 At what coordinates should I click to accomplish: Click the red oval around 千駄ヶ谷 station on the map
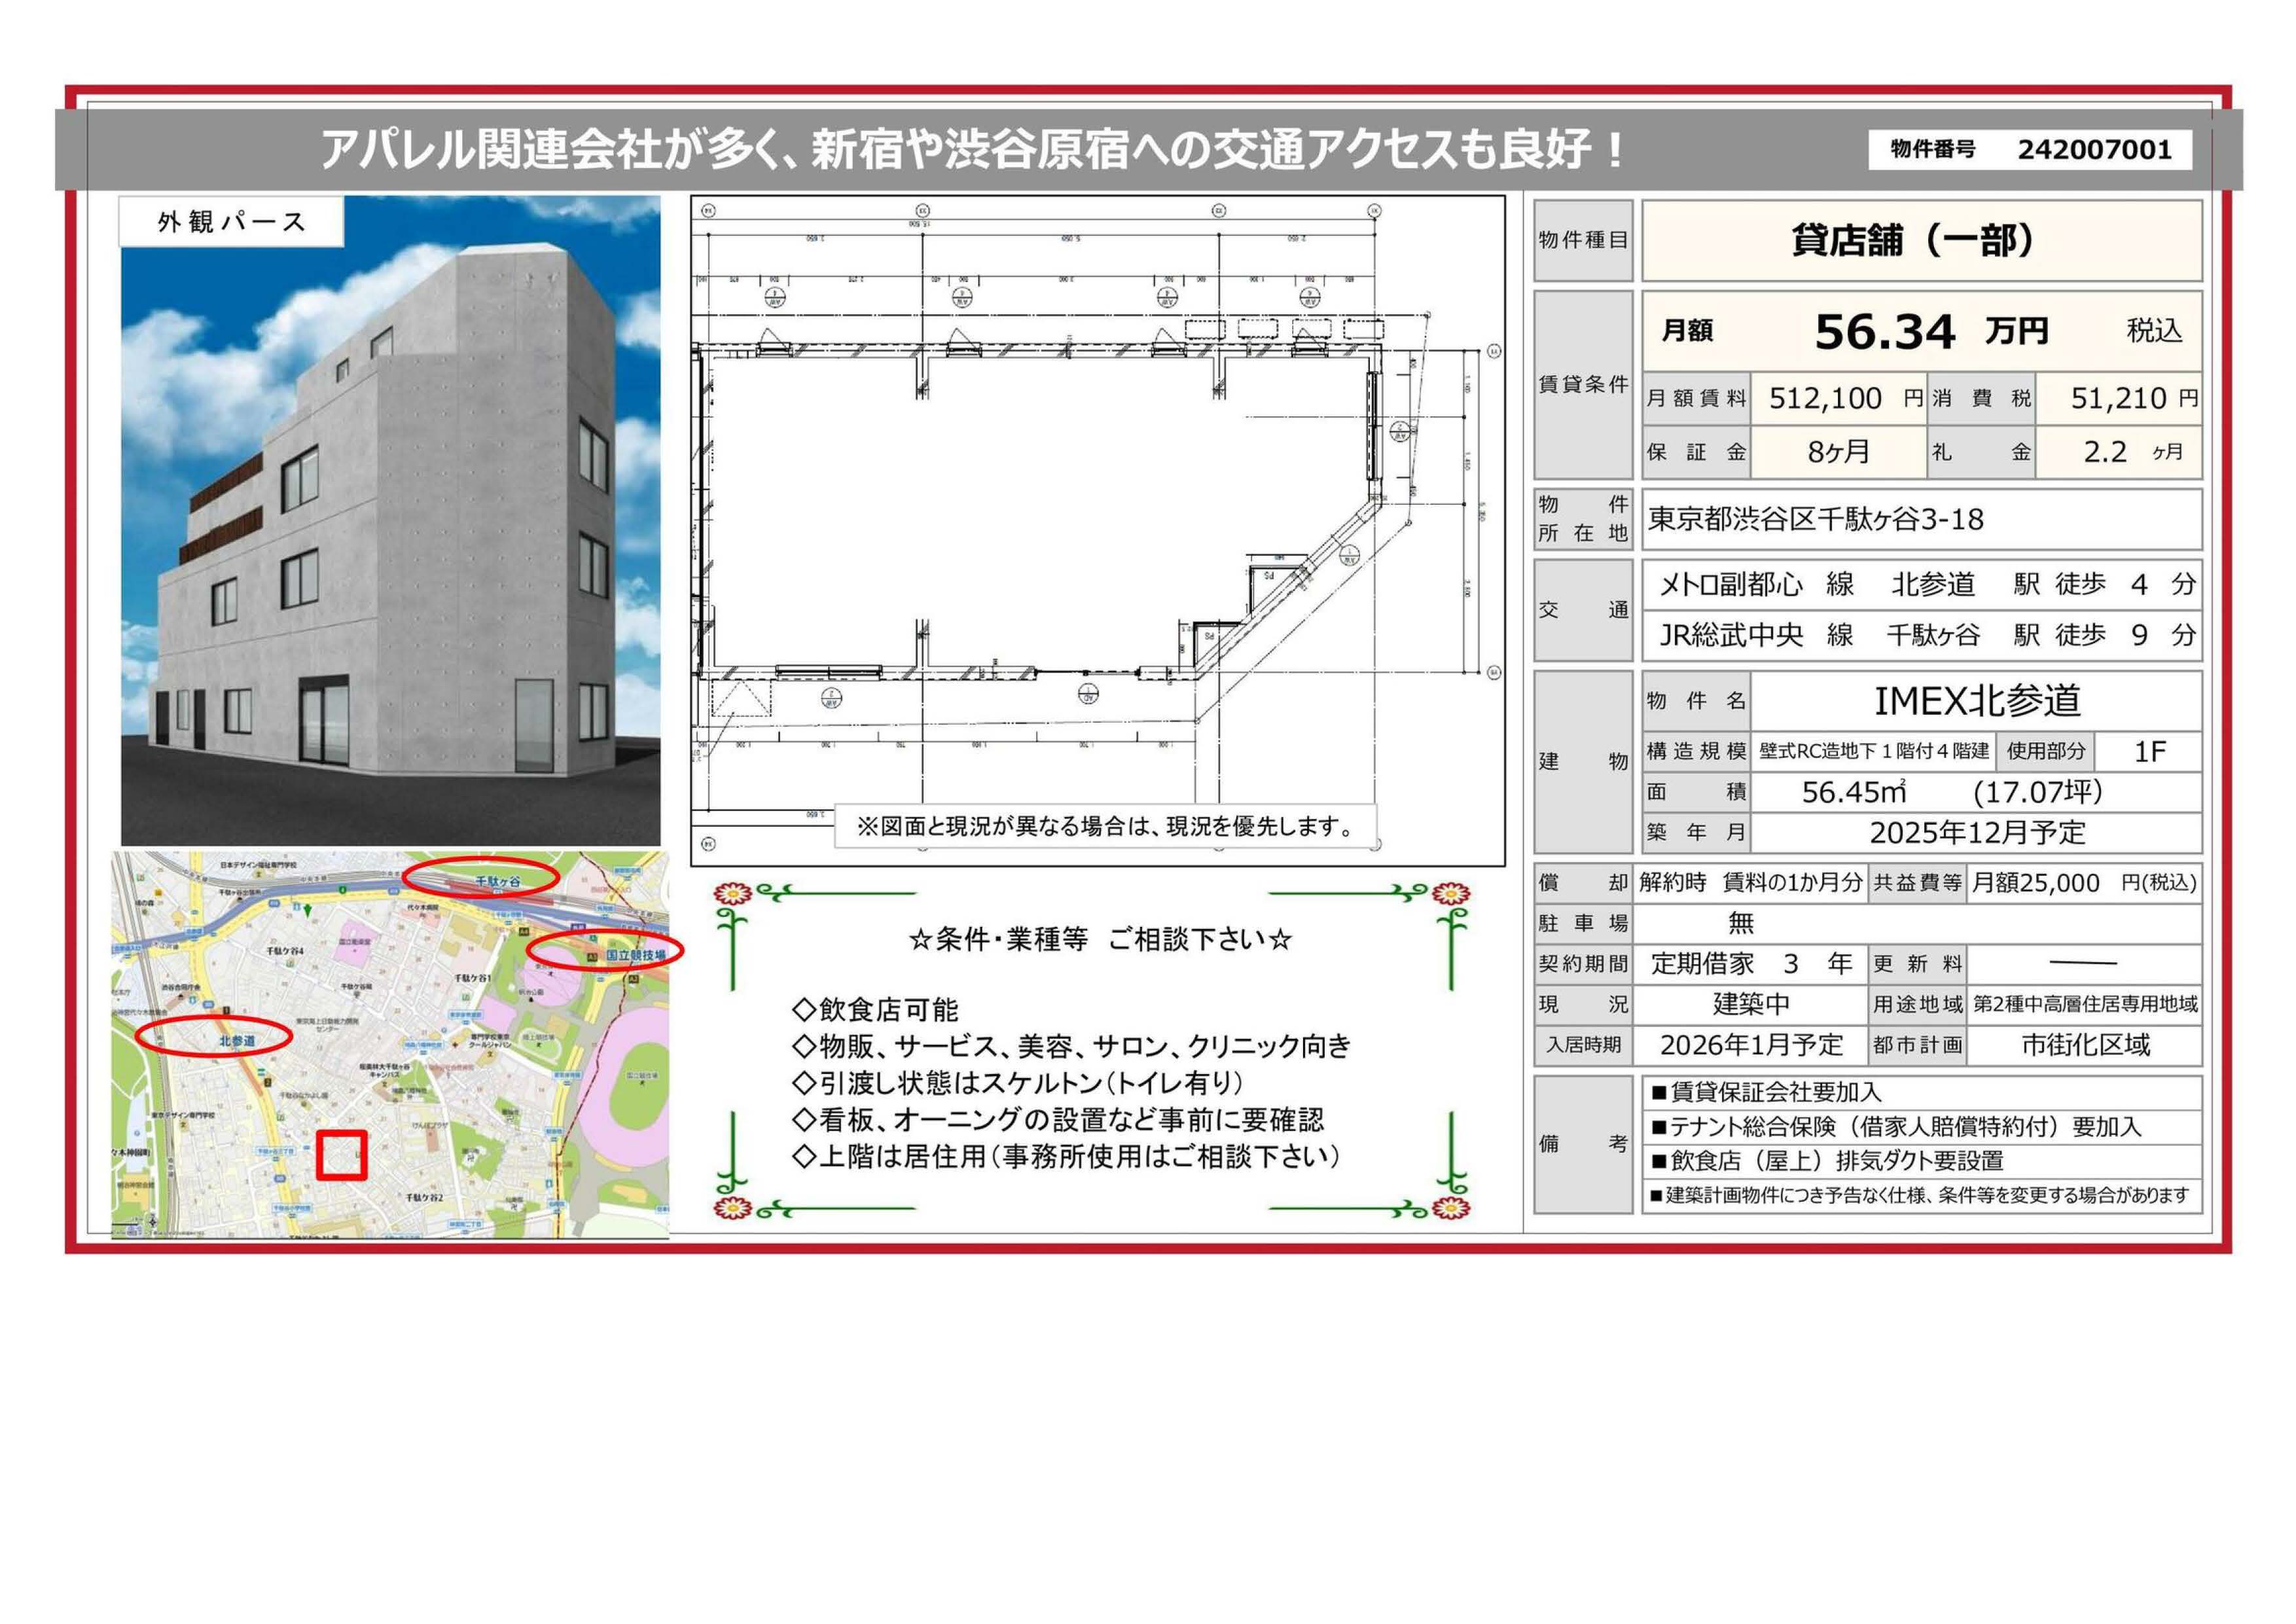tap(481, 877)
